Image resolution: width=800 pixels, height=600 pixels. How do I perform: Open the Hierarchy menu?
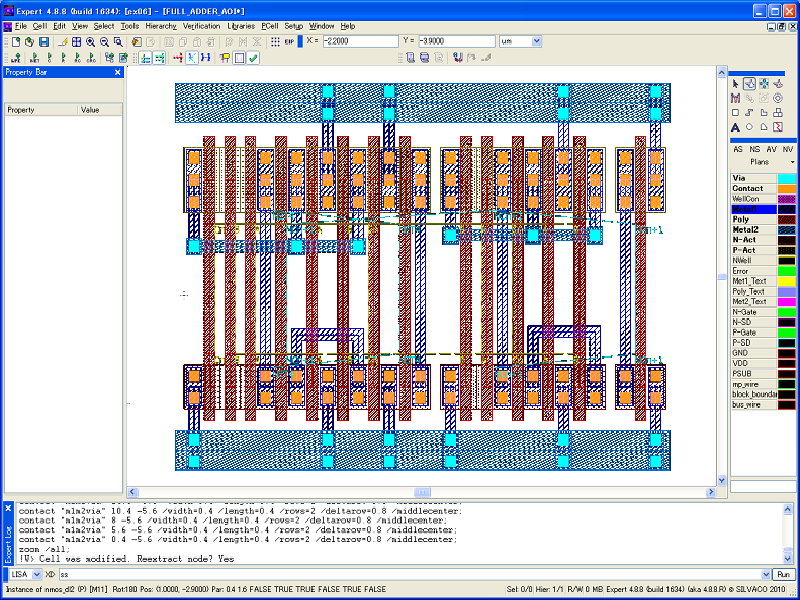tap(161, 25)
